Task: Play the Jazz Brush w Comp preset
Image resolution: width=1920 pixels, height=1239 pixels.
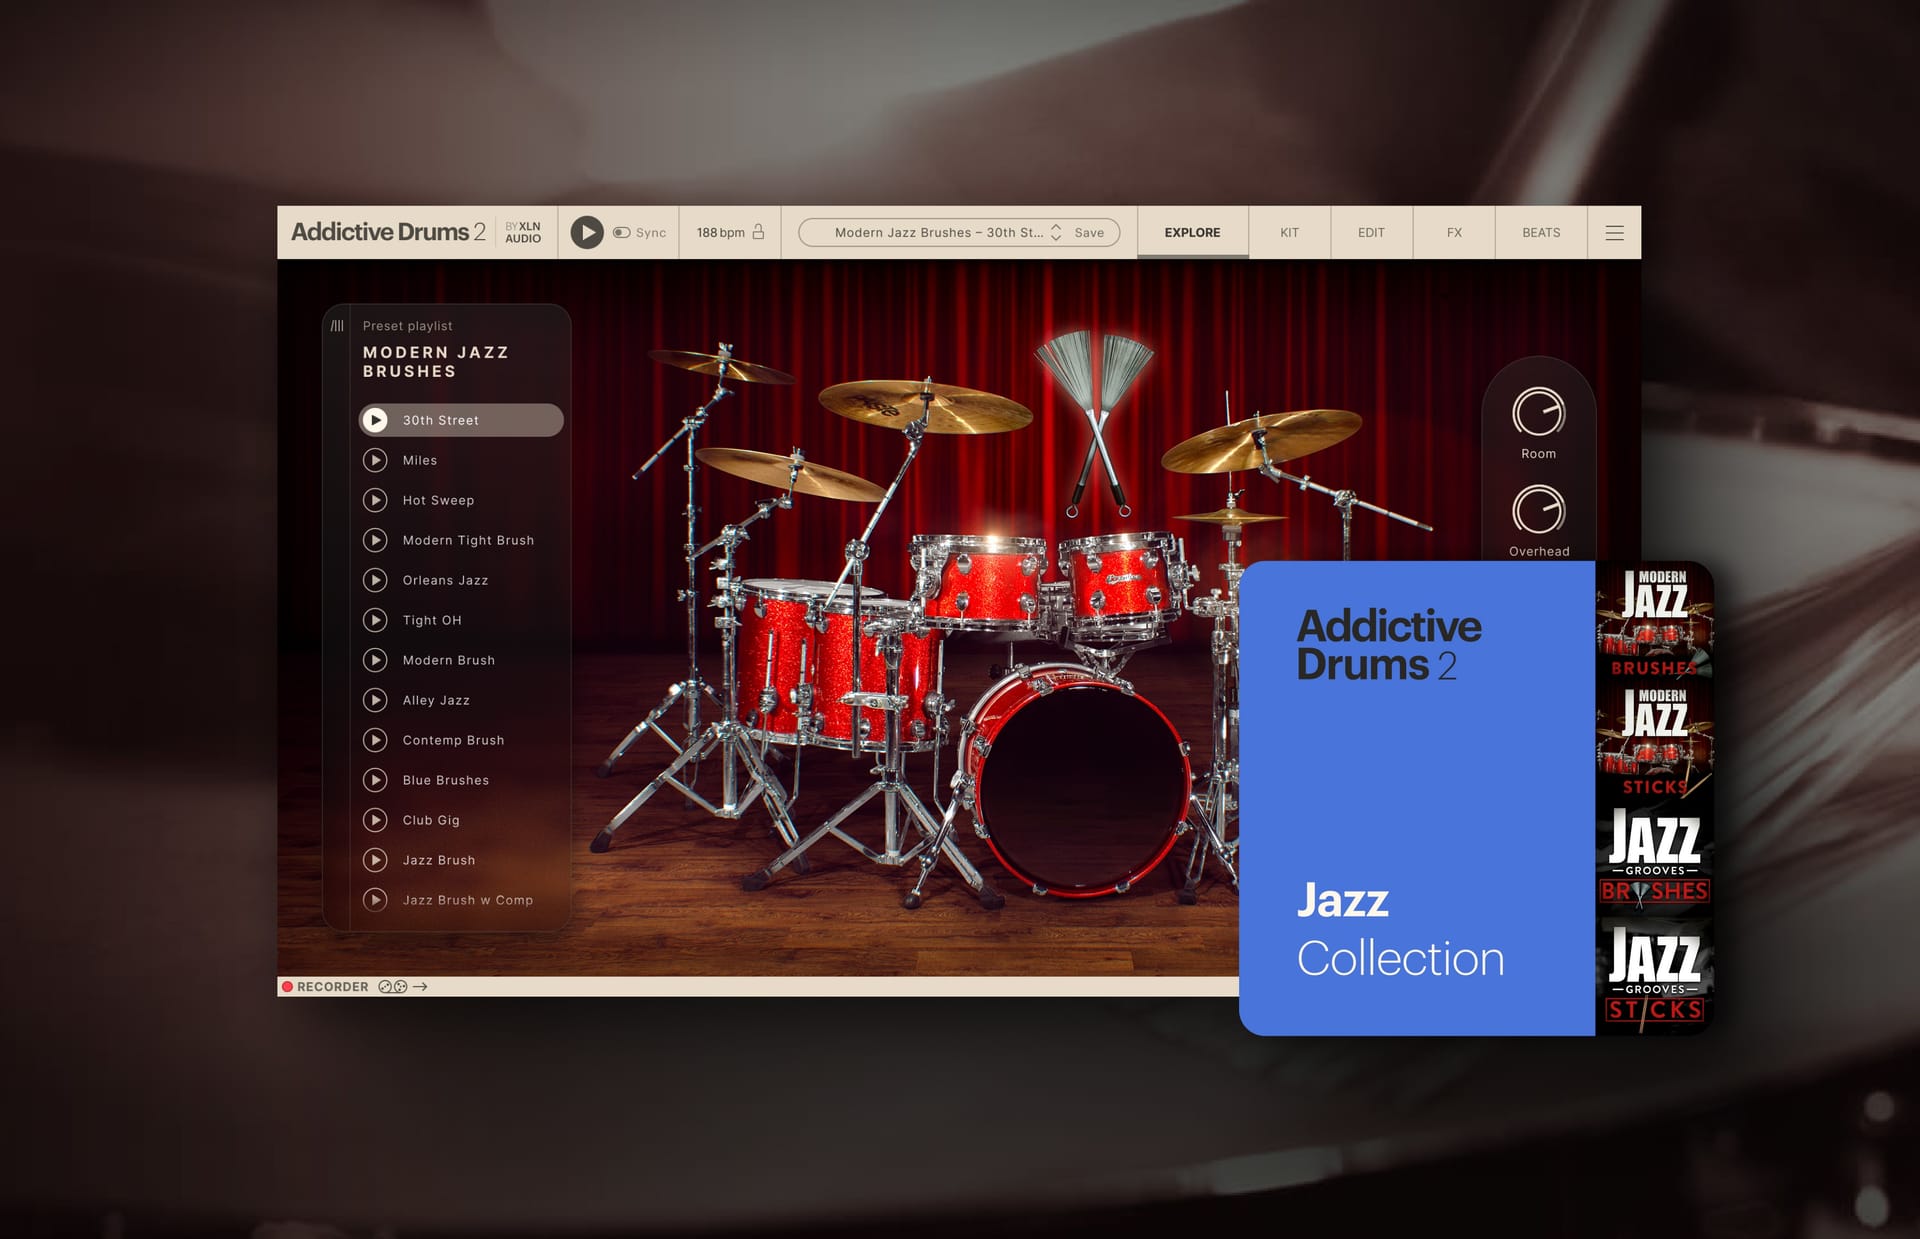Action: coord(375,900)
